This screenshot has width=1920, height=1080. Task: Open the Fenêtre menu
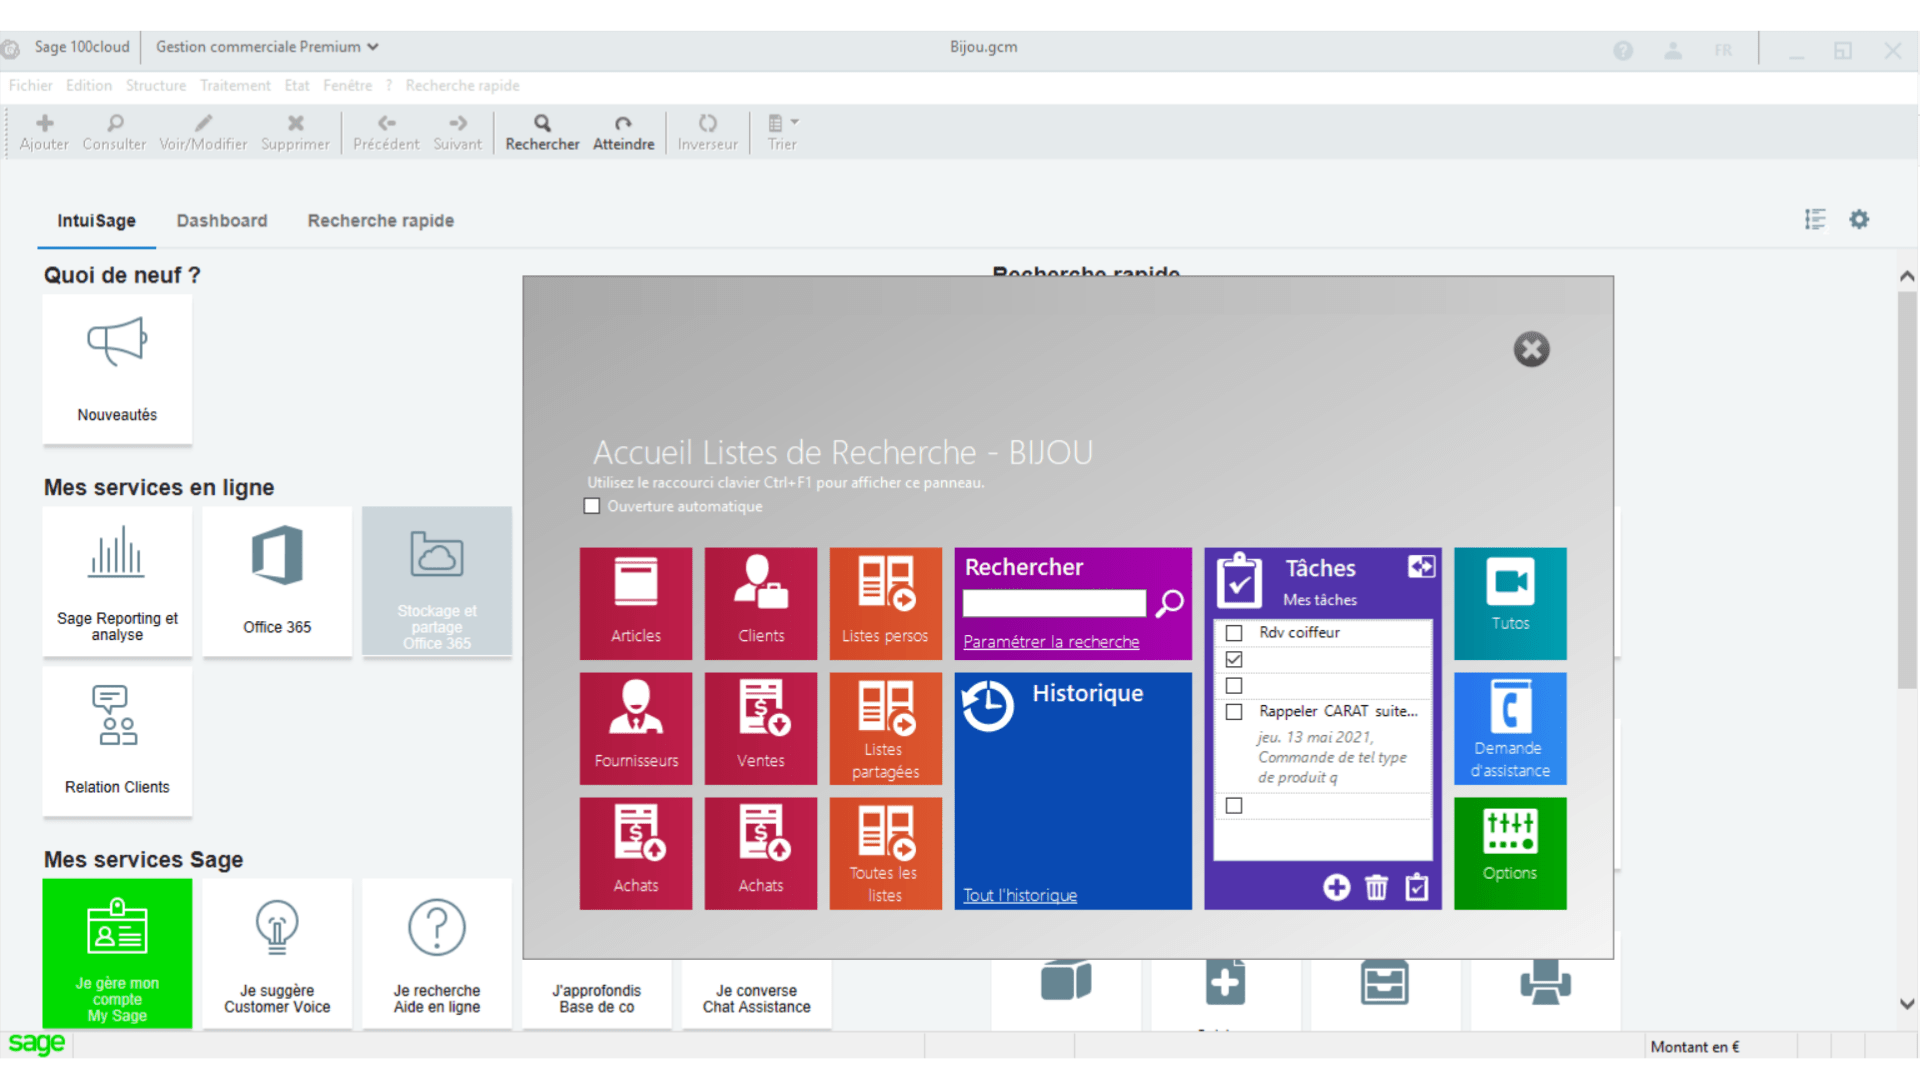tap(347, 86)
